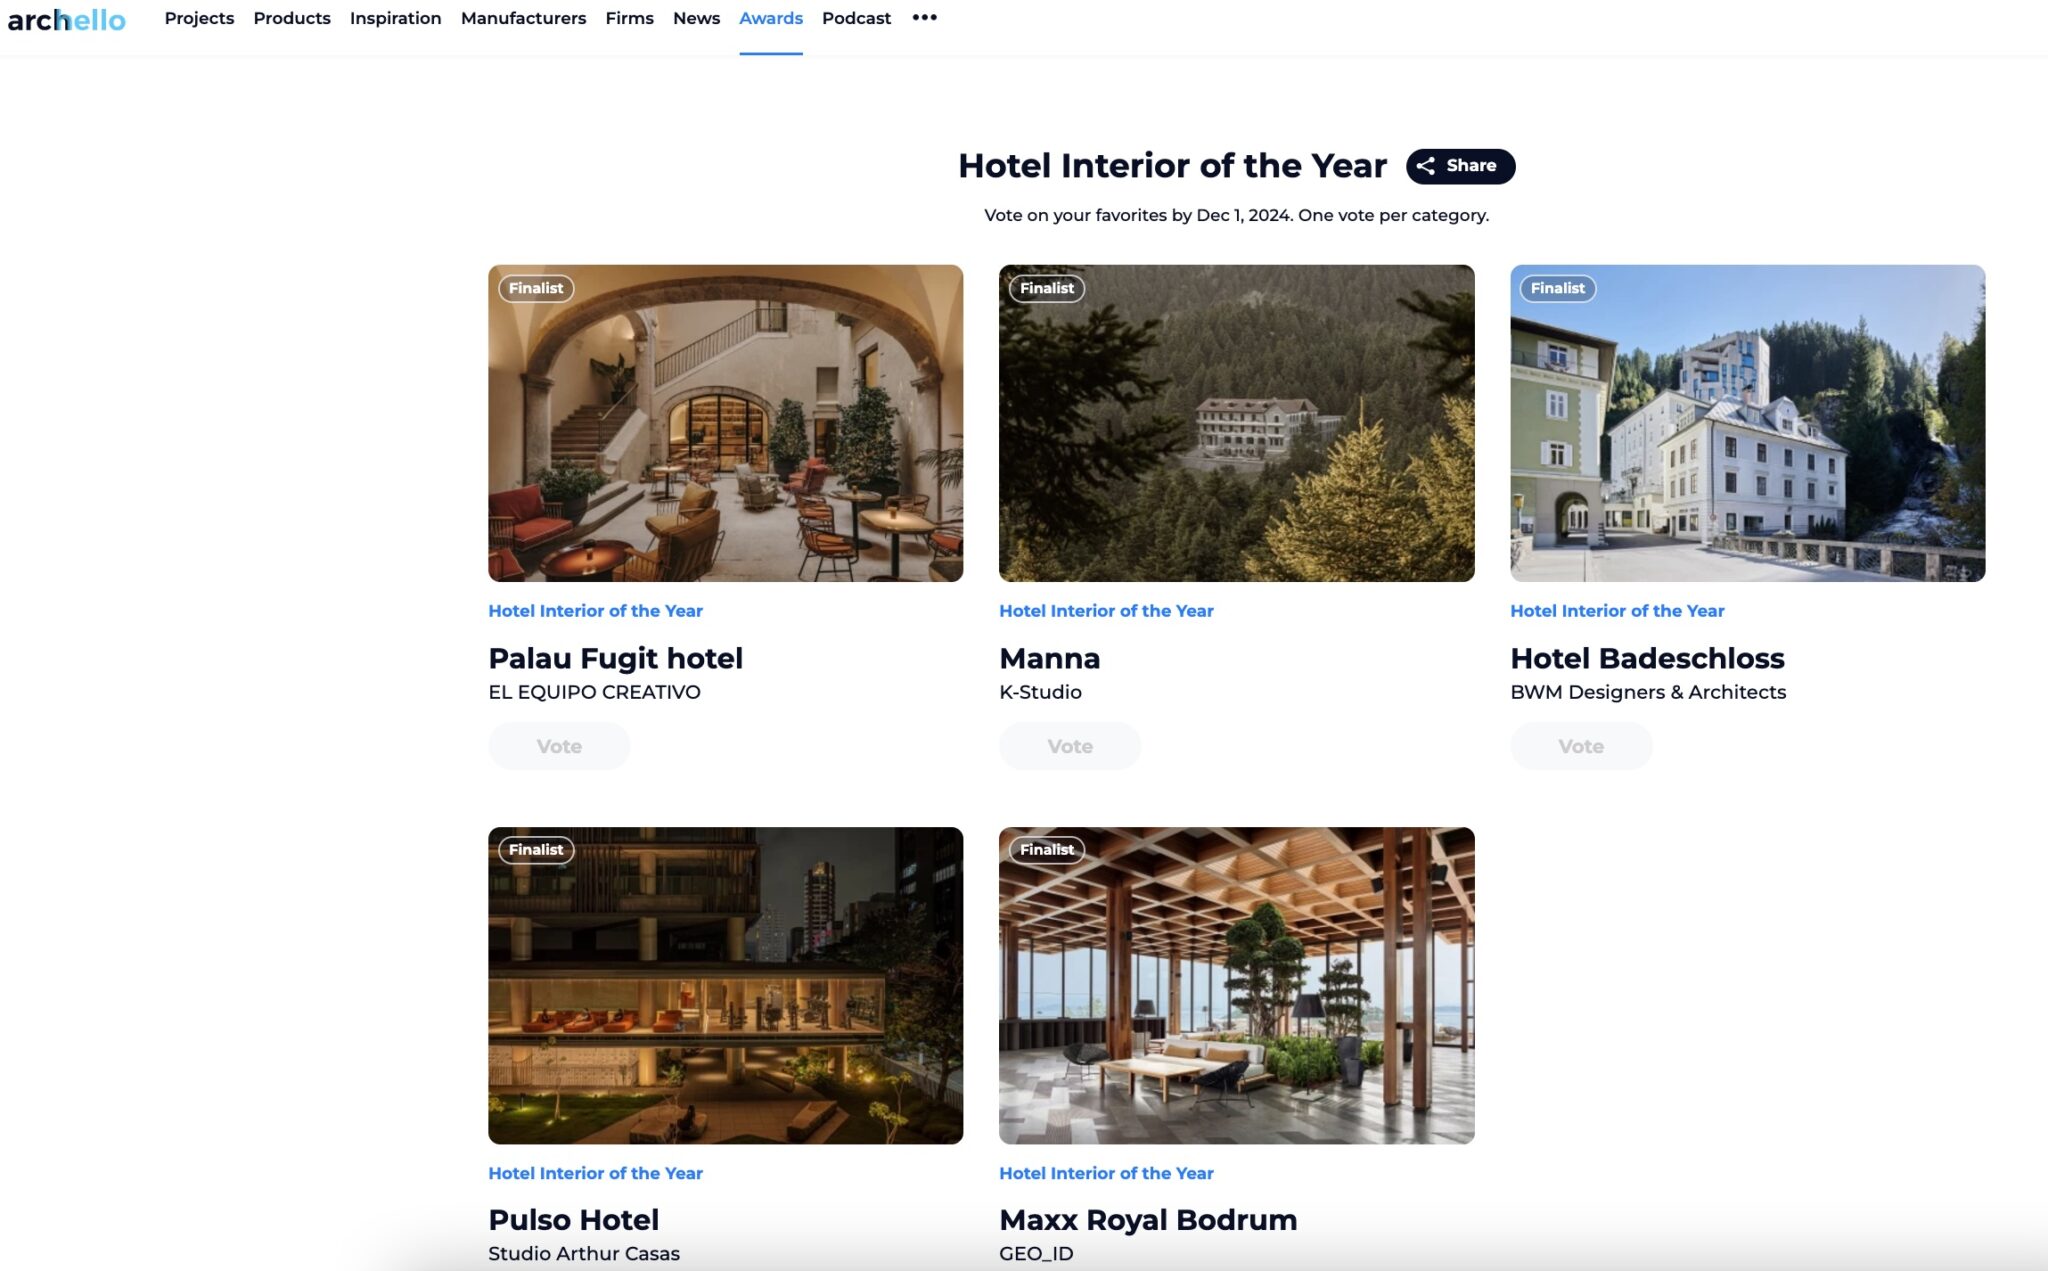Open the Palau Fugit hotel courtyard photo
Screen dimensions: 2048x1271
[x=725, y=423]
